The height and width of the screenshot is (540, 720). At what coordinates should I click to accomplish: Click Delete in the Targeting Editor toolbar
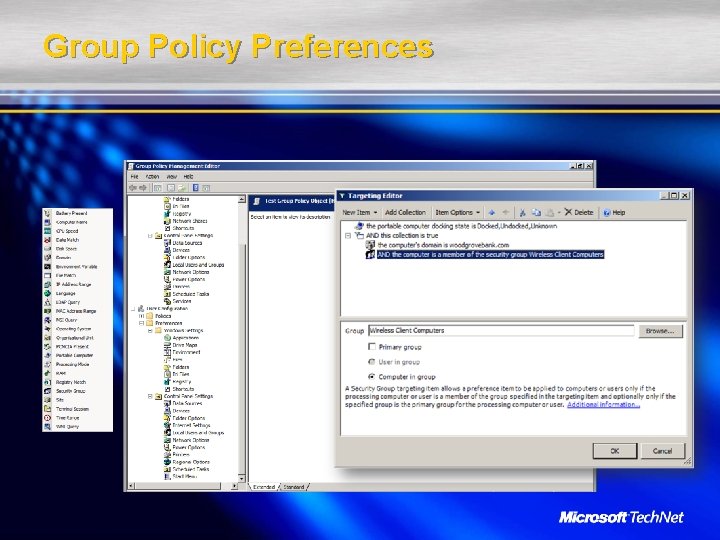click(x=579, y=212)
